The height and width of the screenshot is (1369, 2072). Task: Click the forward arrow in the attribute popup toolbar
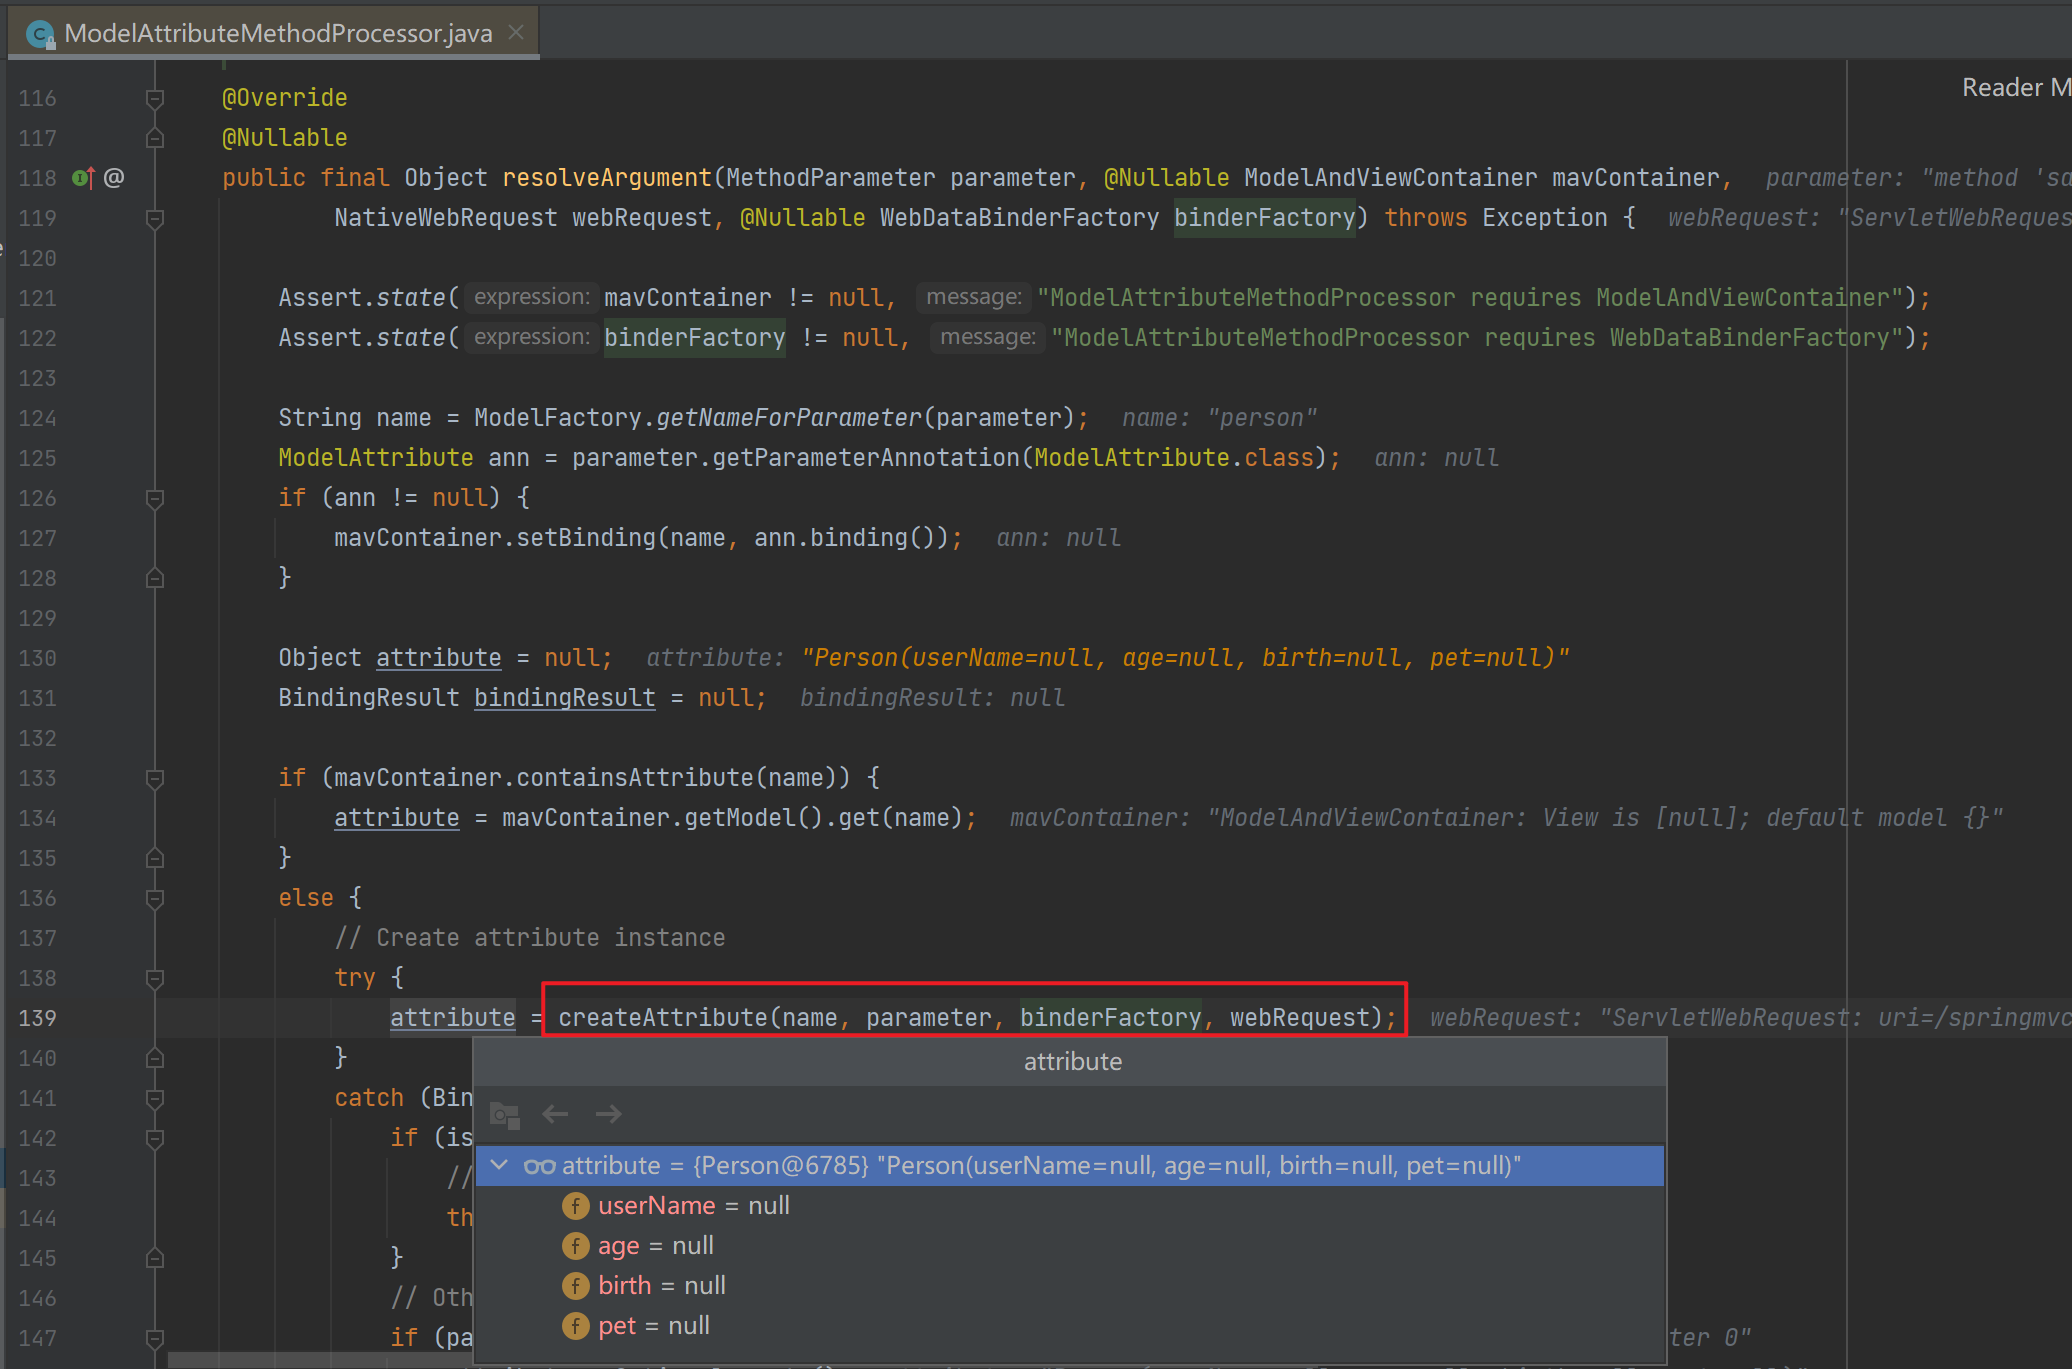608,1114
